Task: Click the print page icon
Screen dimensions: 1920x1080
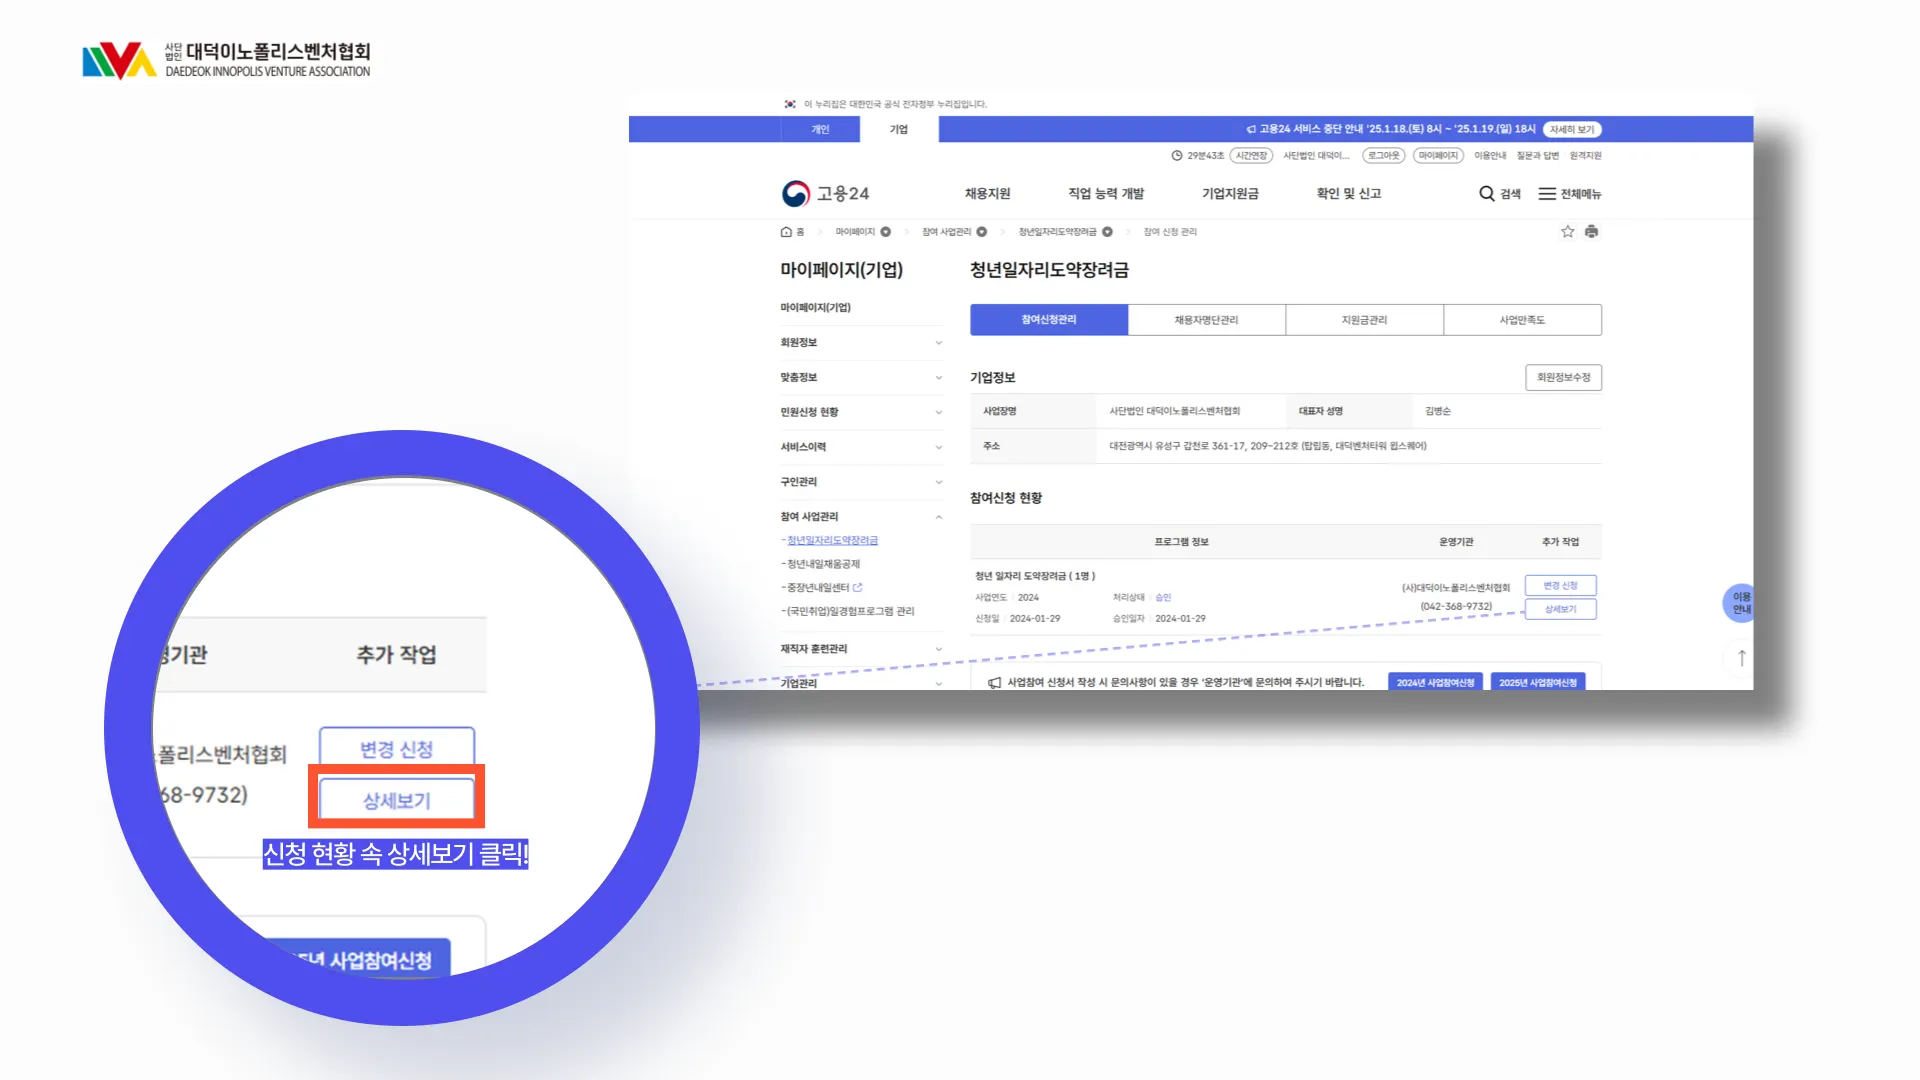Action: [x=1591, y=232]
